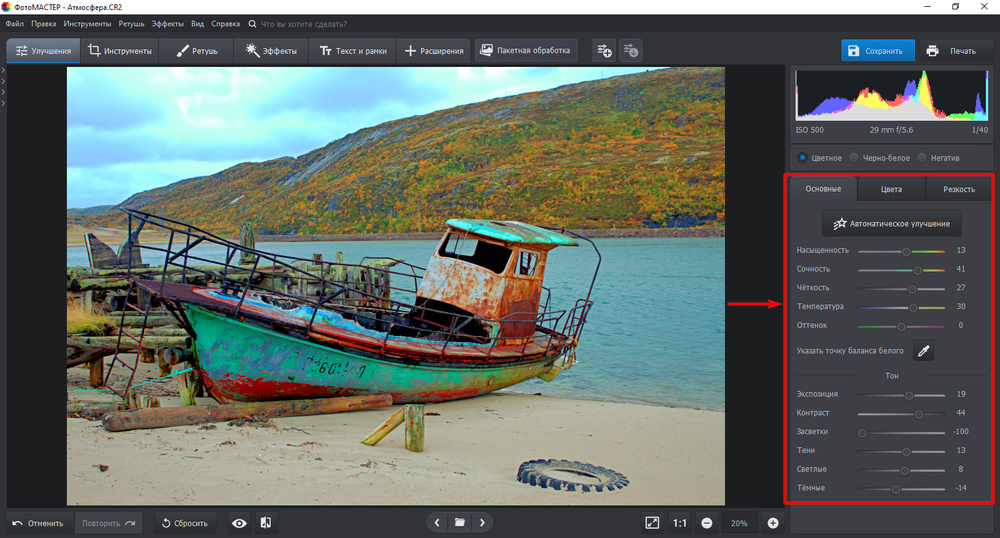The width and height of the screenshot is (1000, 538).
Task: Open the Эффекты menu in menu bar
Action: coord(167,23)
